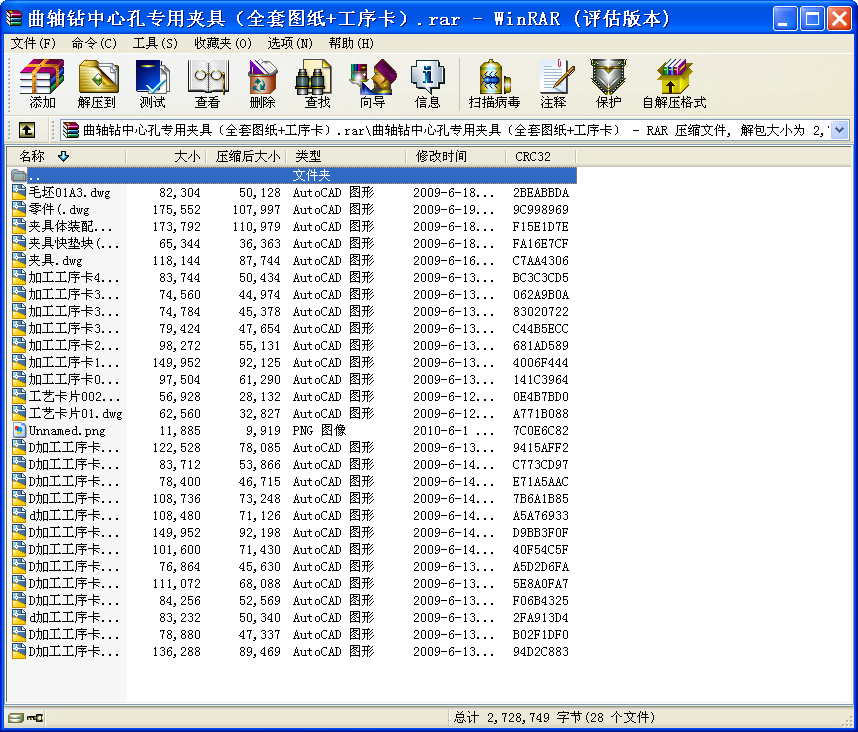
Task: Select the 夹具快垫块(... file row
Action: [293, 243]
